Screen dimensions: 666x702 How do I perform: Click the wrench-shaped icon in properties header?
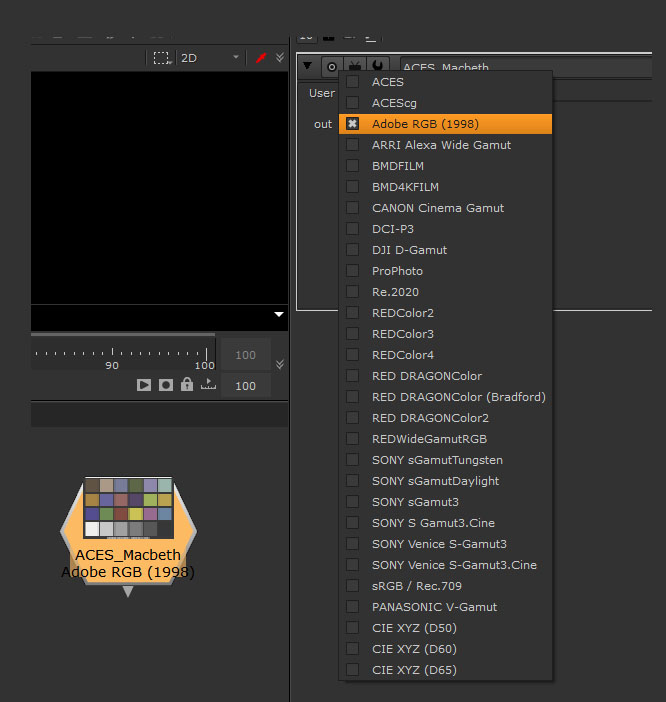pyautogui.click(x=378, y=67)
